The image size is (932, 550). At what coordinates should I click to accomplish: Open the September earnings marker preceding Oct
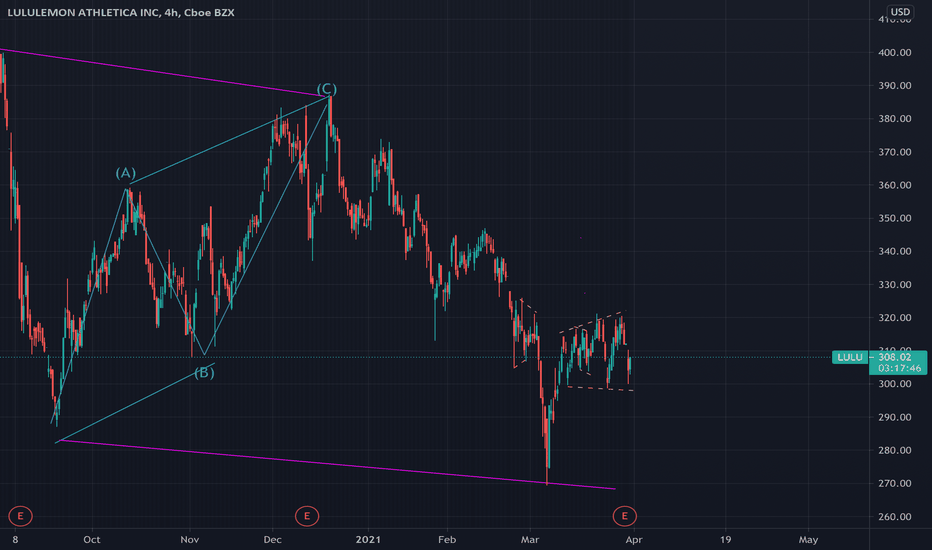pos(20,516)
